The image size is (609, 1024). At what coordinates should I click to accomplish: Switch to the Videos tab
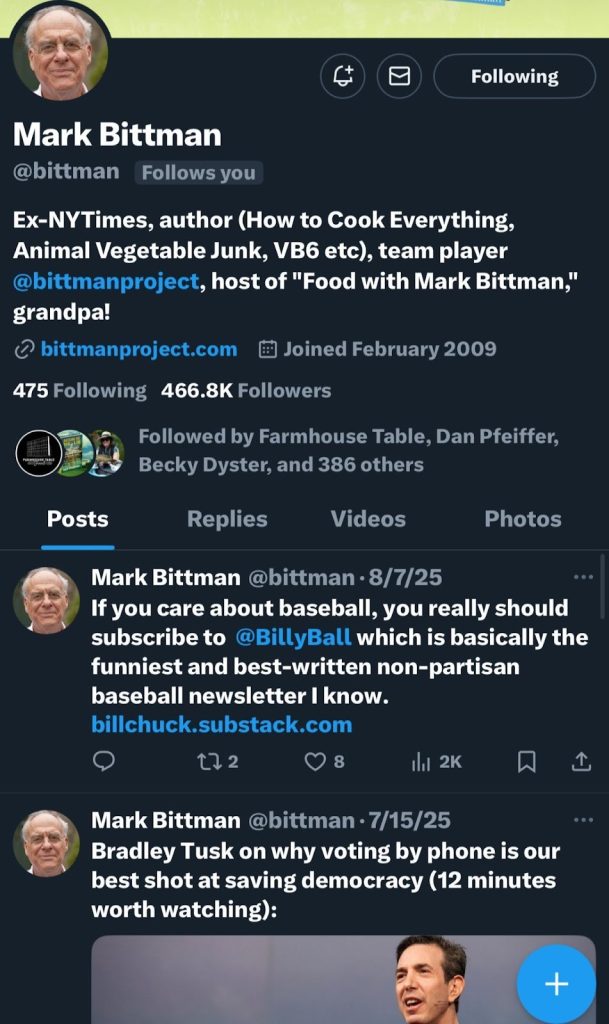point(368,519)
